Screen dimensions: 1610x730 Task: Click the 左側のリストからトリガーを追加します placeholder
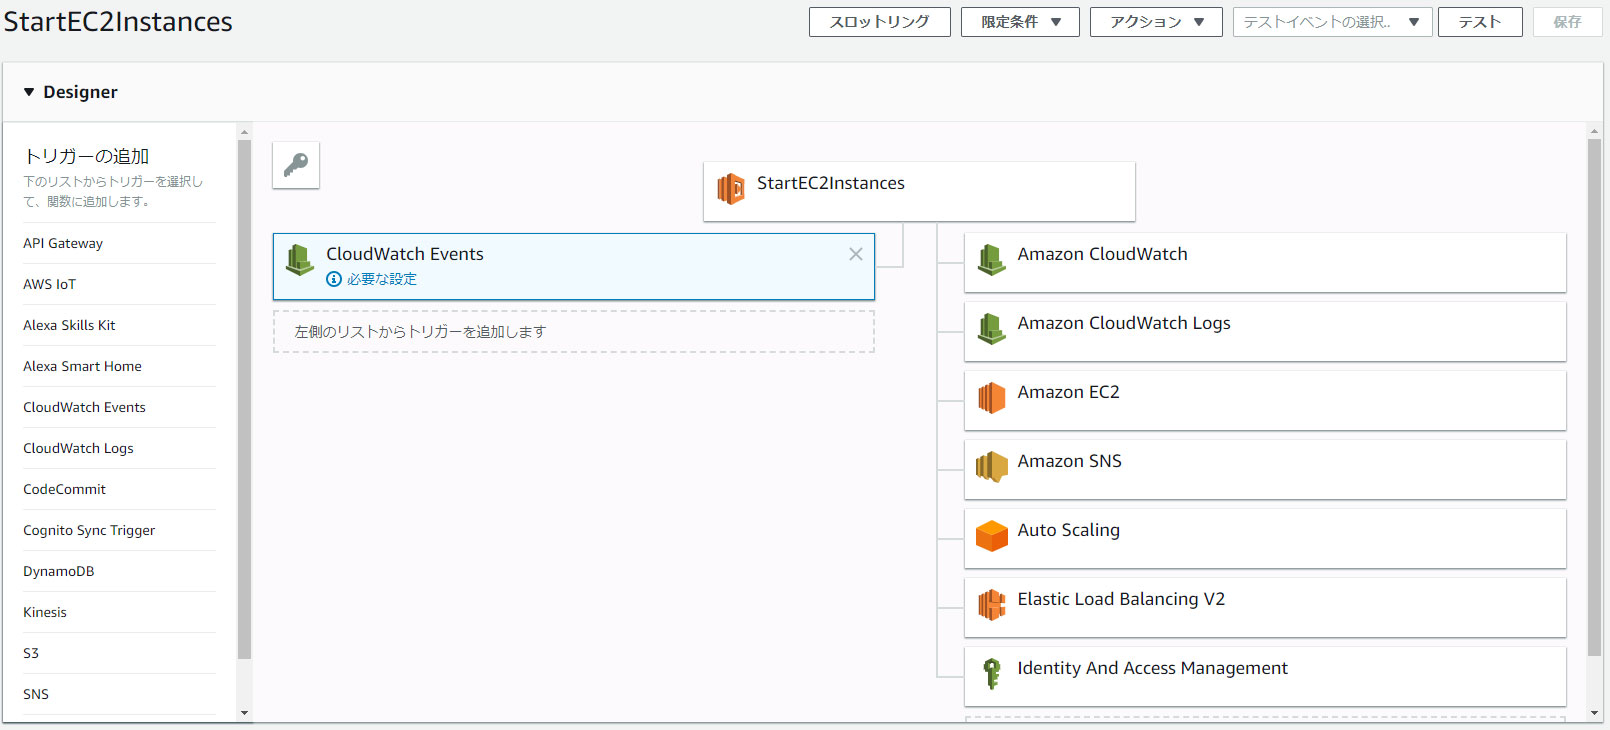[574, 332]
